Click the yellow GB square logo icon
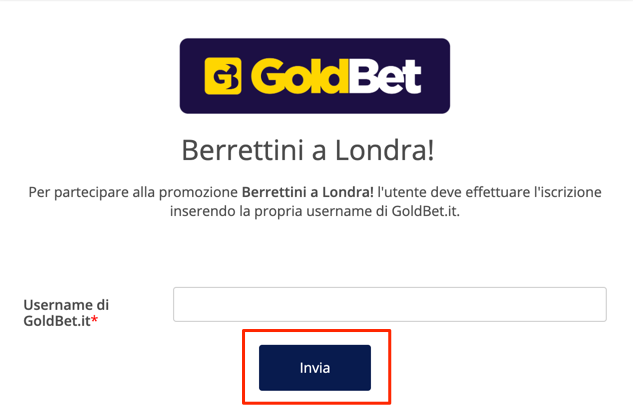 coord(223,76)
